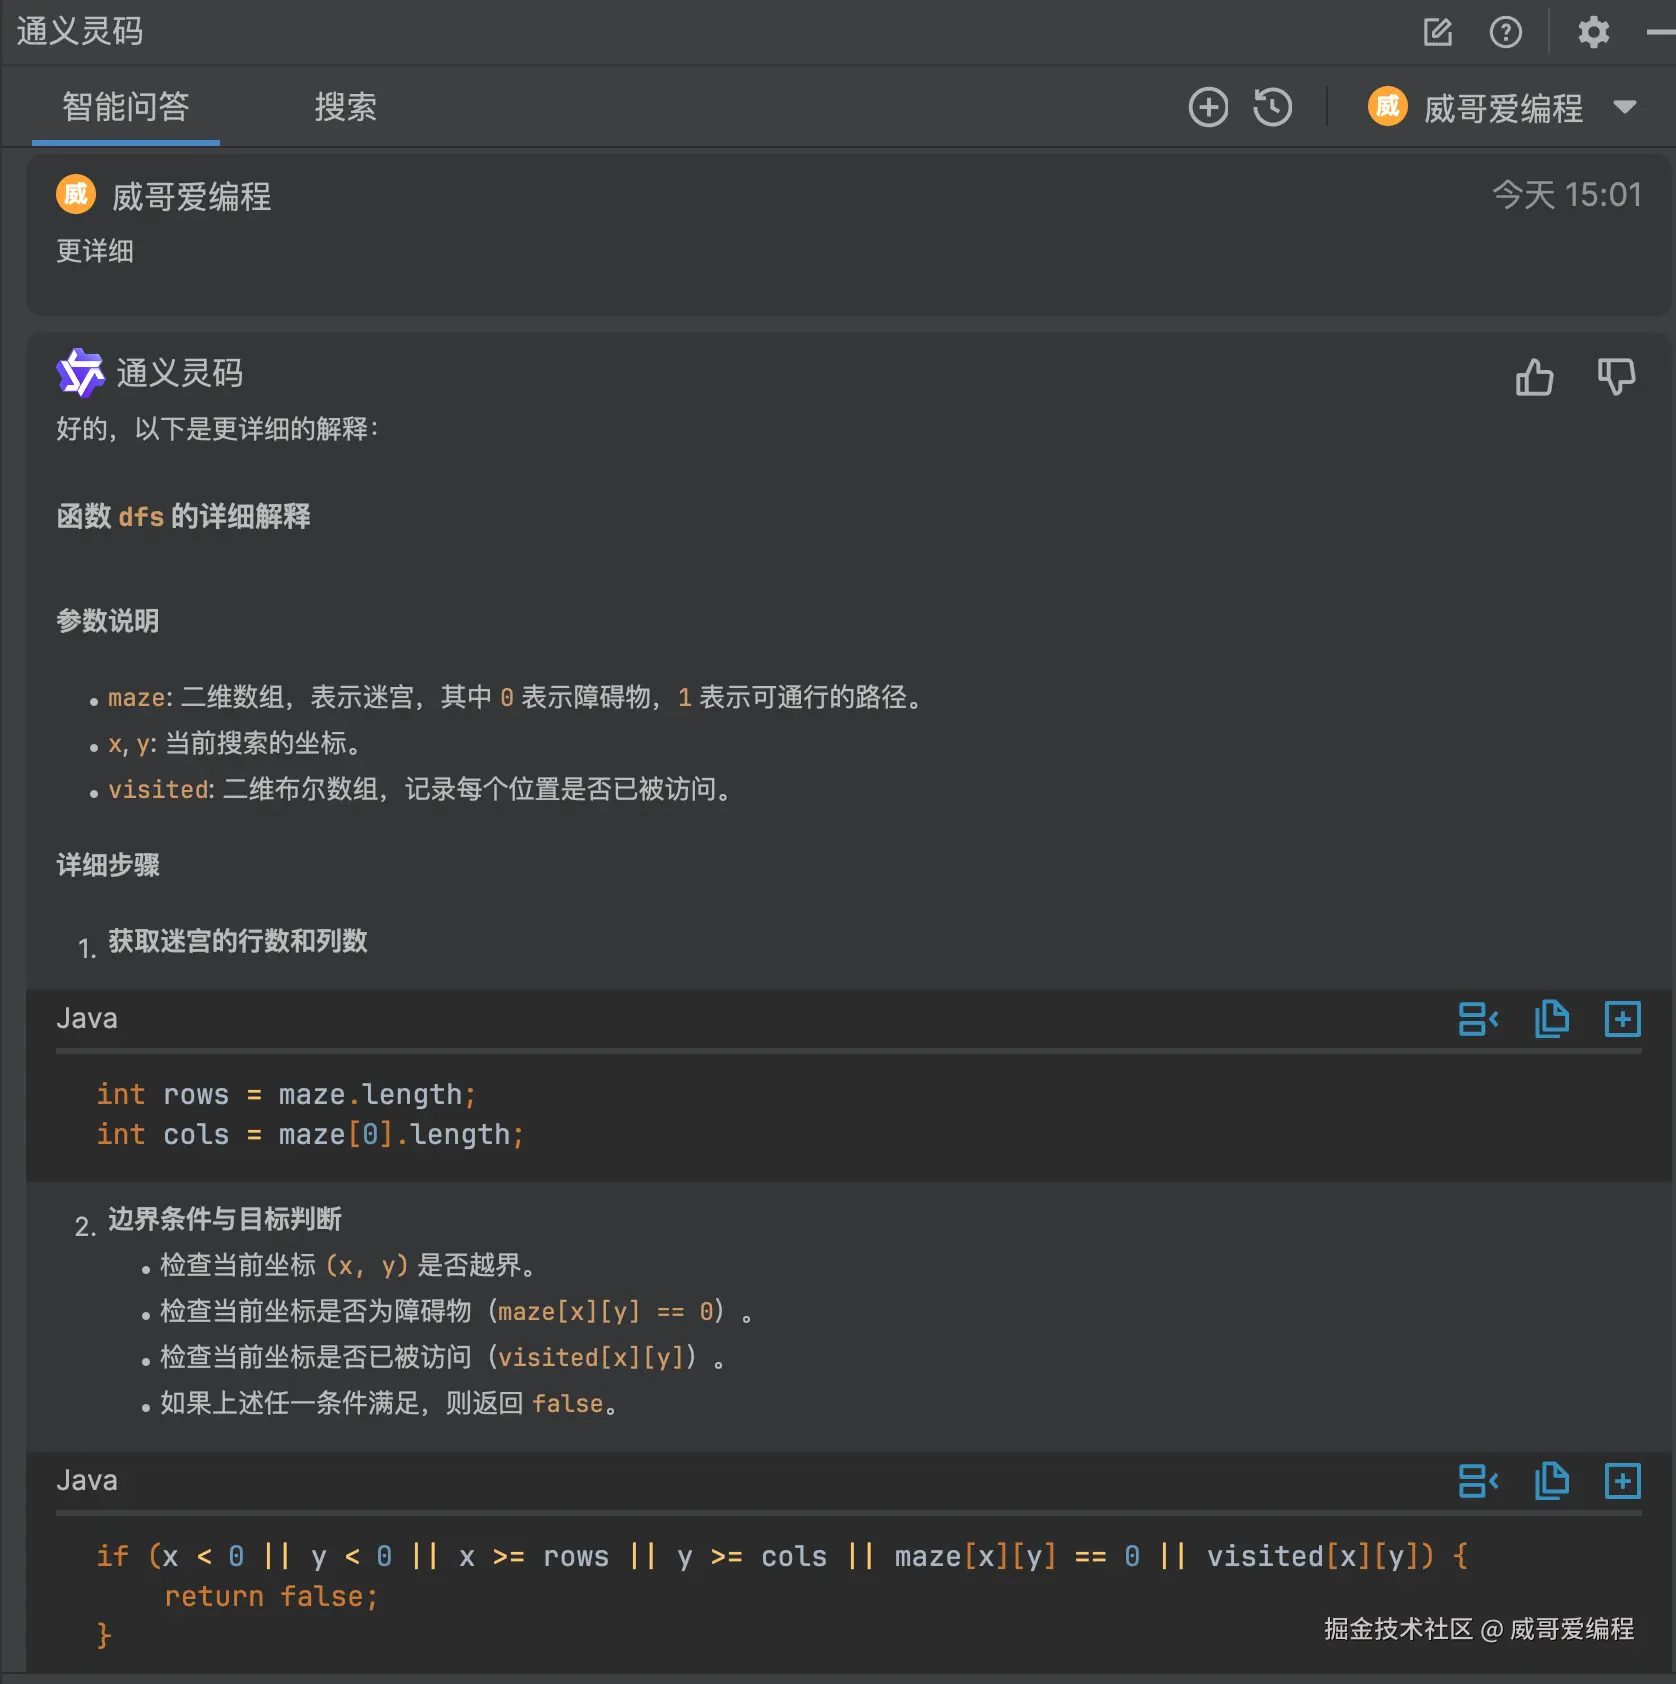Open the help question mark icon
Viewport: 1676px width, 1684px height.
(1505, 32)
